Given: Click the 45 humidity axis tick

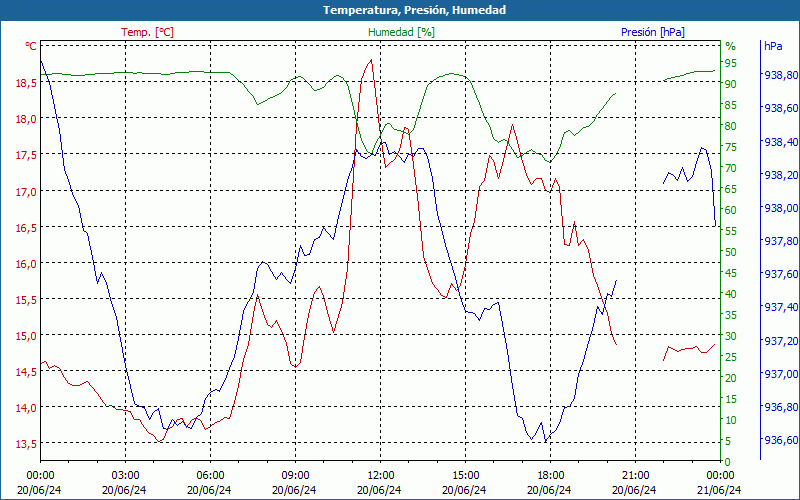Looking at the screenshot, I should pos(731,273).
